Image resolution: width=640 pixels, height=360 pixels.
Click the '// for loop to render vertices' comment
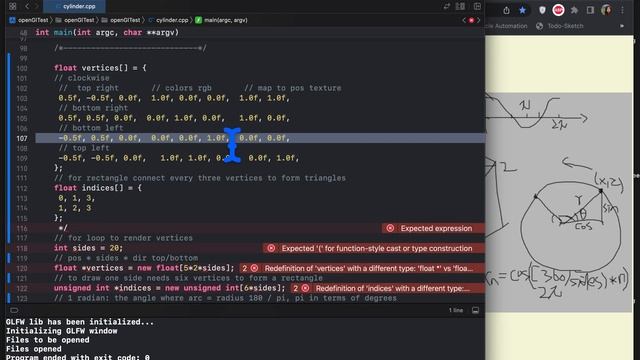pyautogui.click(x=123, y=238)
